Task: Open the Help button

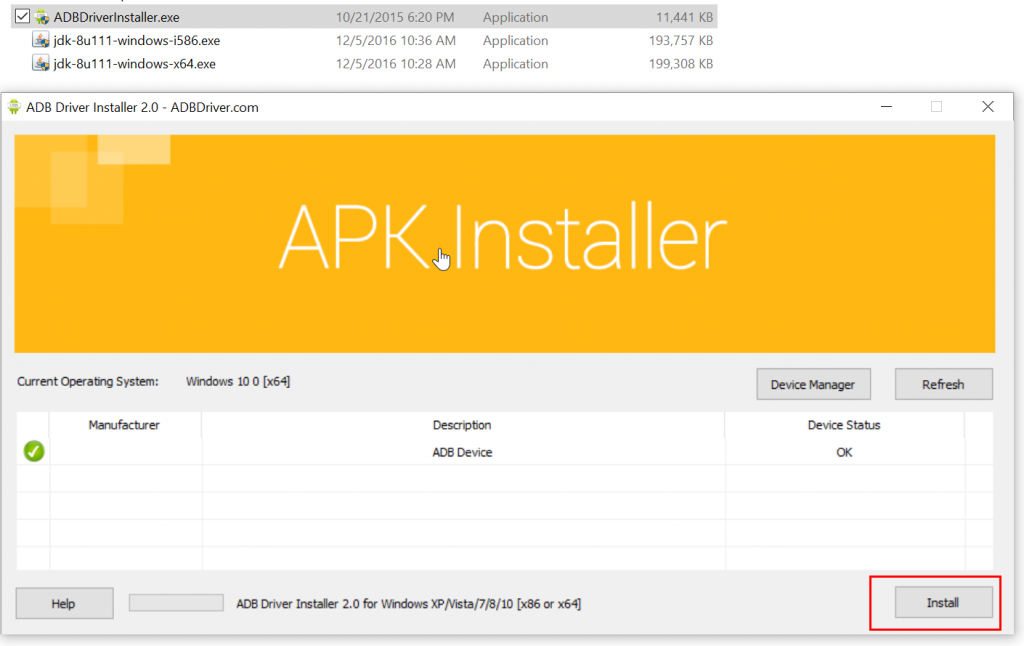Action: click(64, 604)
